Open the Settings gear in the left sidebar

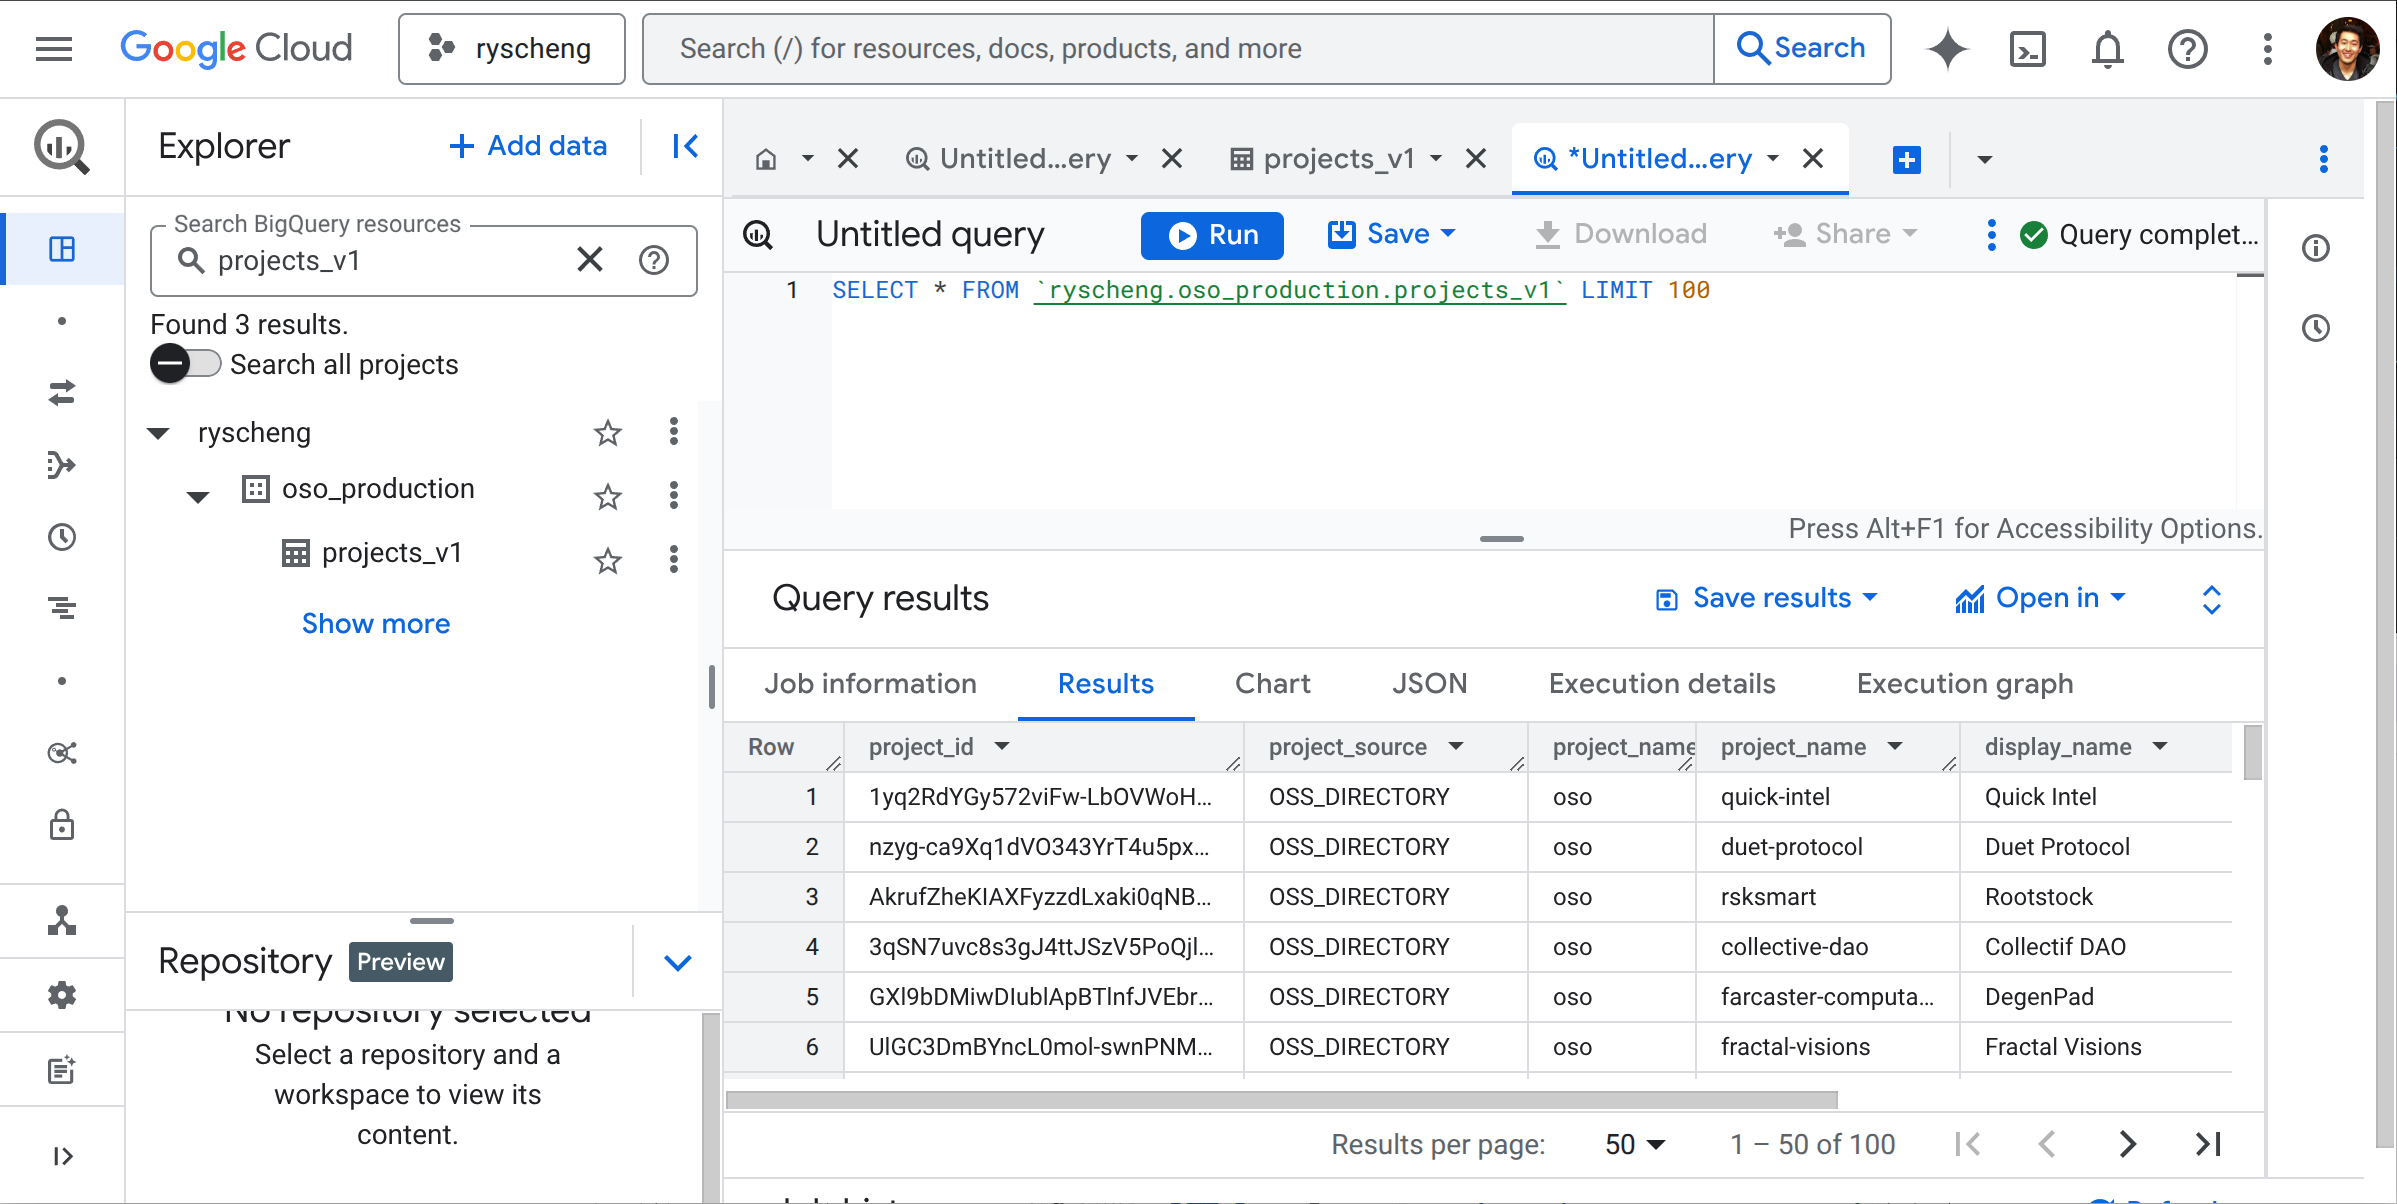(x=62, y=995)
